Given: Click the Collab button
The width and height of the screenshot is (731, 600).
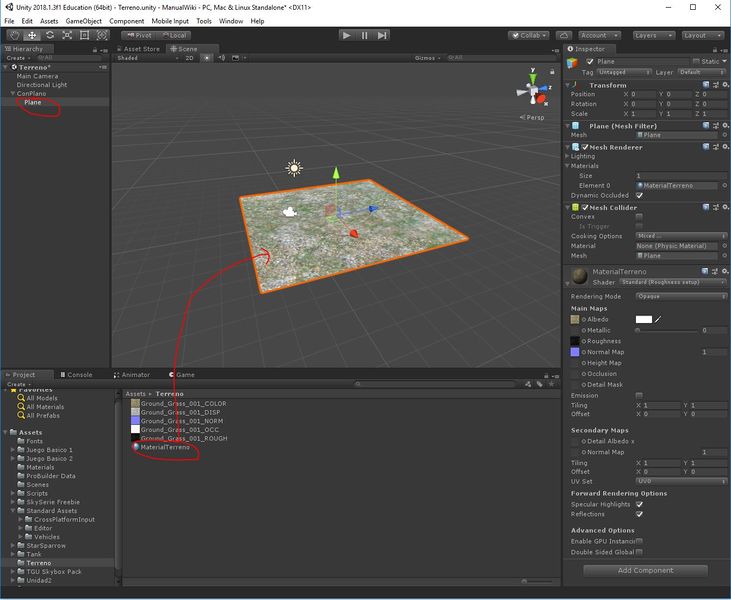Looking at the screenshot, I should pyautogui.click(x=529, y=35).
